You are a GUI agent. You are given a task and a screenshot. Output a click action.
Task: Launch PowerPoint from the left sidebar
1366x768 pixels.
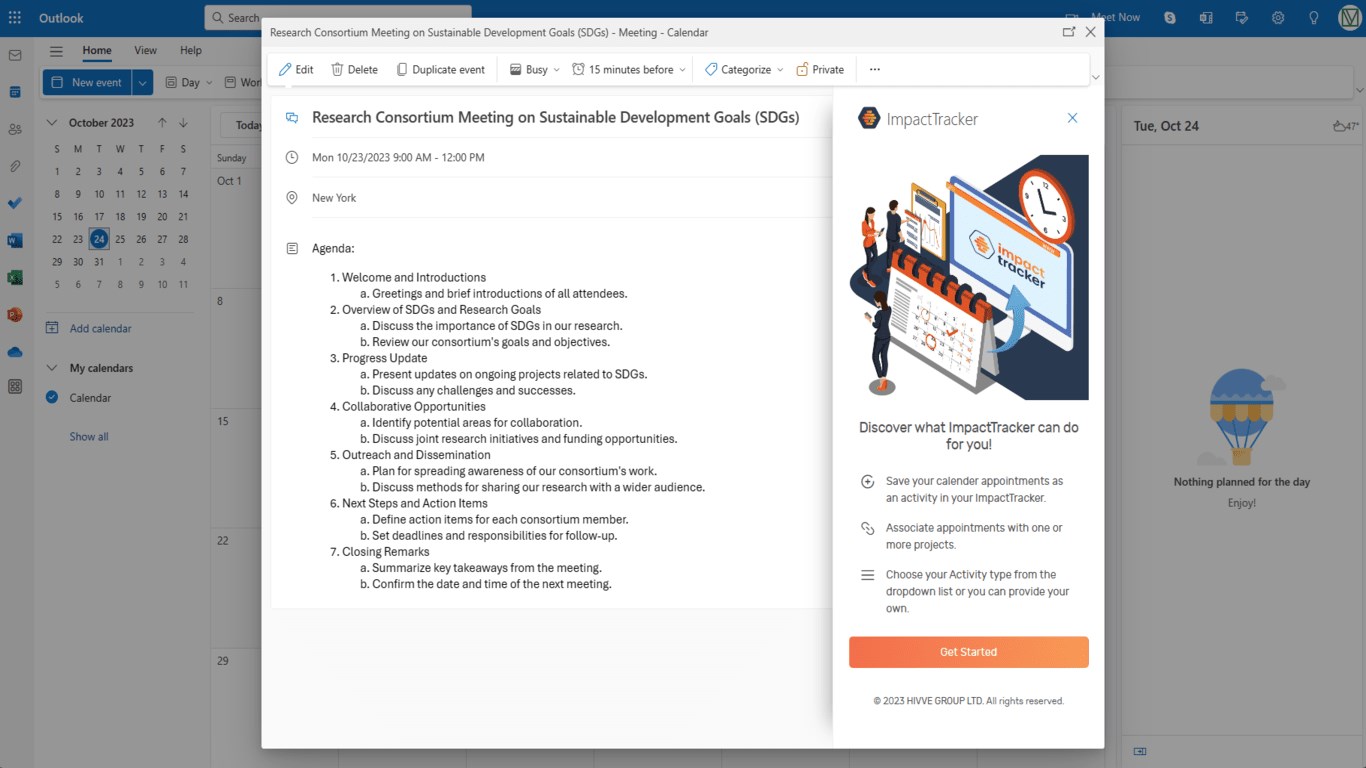[15, 314]
